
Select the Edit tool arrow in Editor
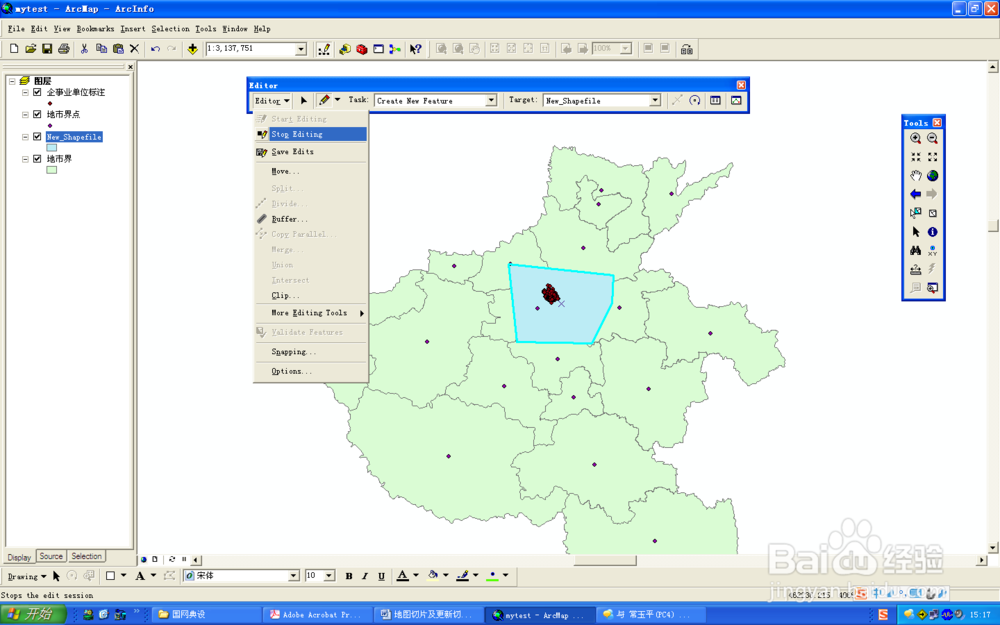click(304, 100)
